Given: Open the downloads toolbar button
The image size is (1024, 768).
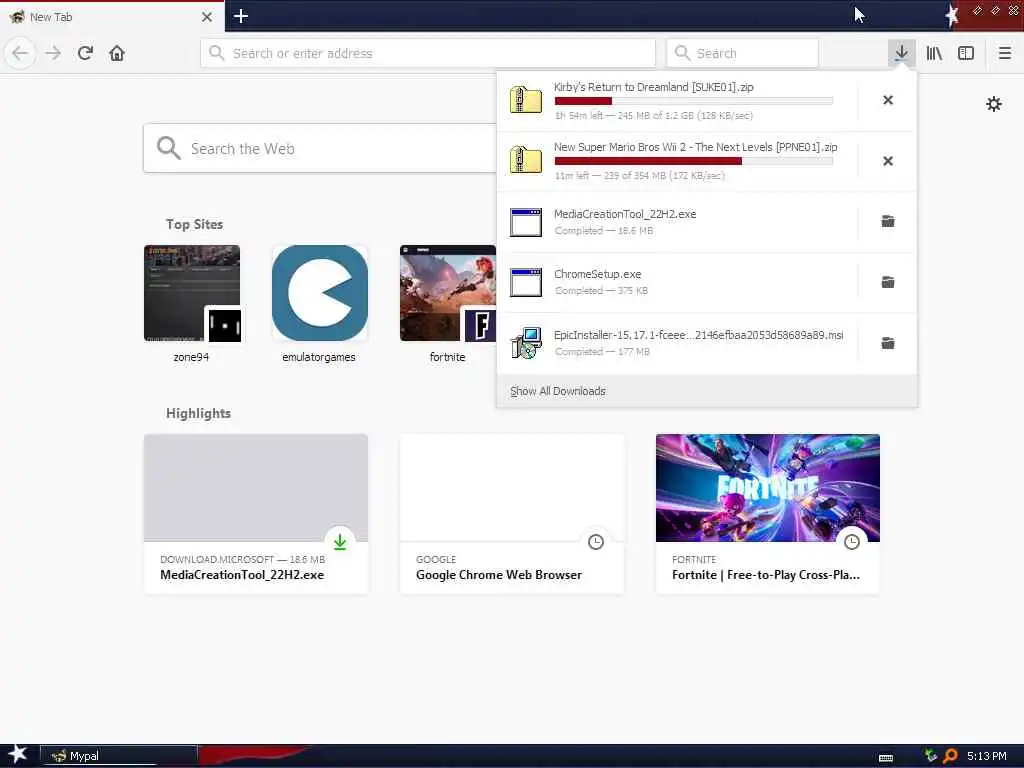Looking at the screenshot, I should tap(901, 53).
